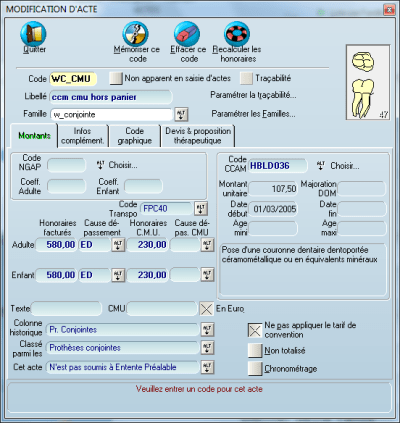Viewport: 400px width, 423px height.
Task: Open the Code graphique tab
Action: coord(135,136)
